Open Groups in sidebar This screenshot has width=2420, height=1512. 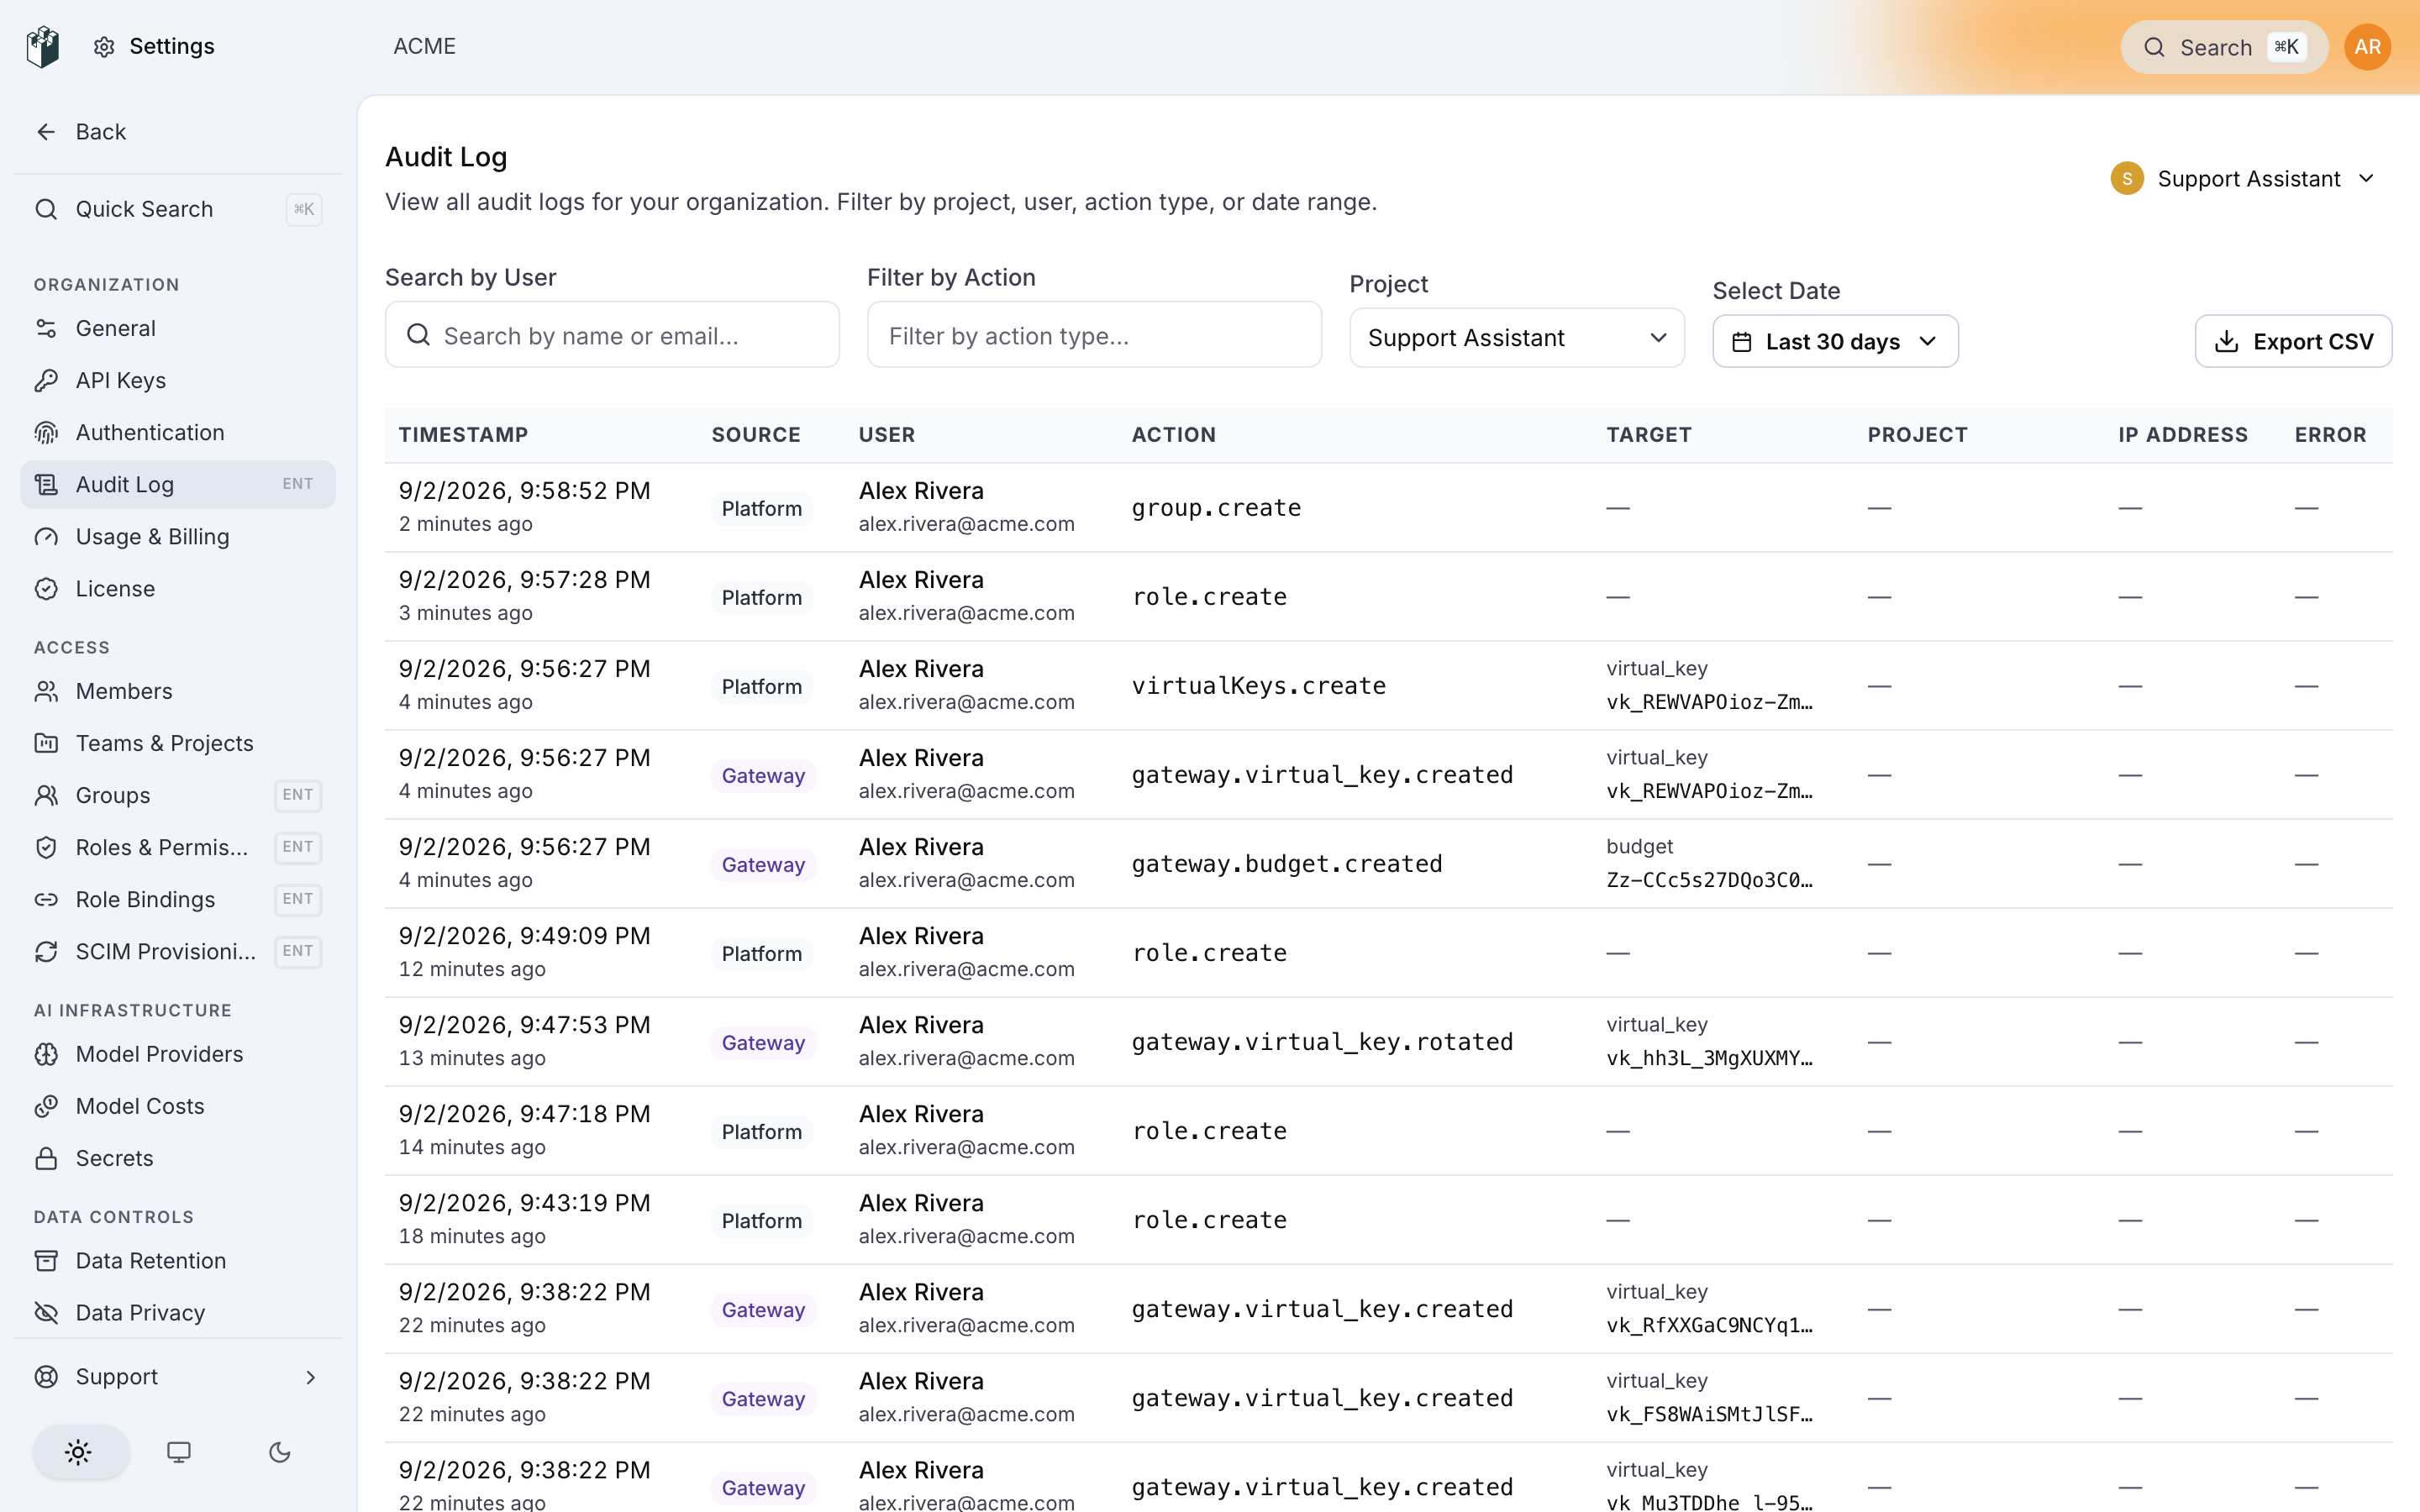tap(178, 795)
